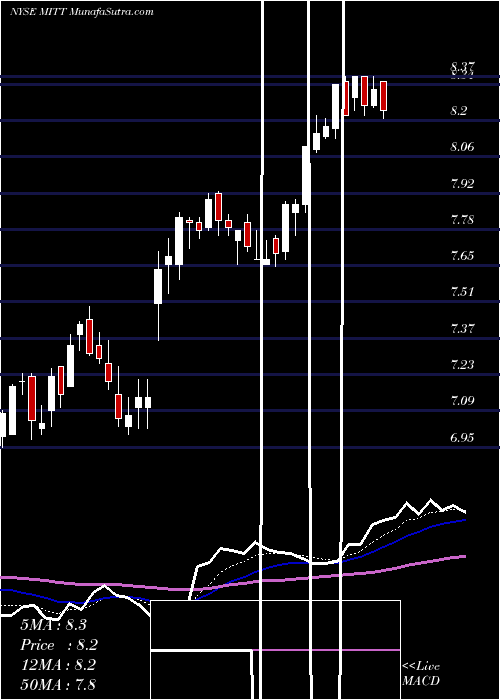
Task: Select the 6.95 price axis label
Action: (462, 438)
